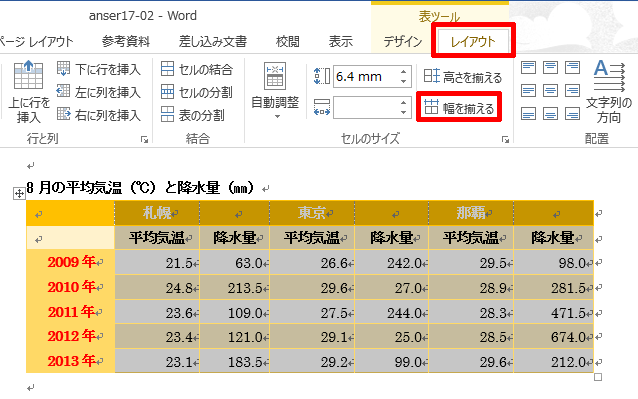This screenshot has width=638, height=399.
Task: Insert a column to the right (右に列を挿入)
Action: [99, 115]
